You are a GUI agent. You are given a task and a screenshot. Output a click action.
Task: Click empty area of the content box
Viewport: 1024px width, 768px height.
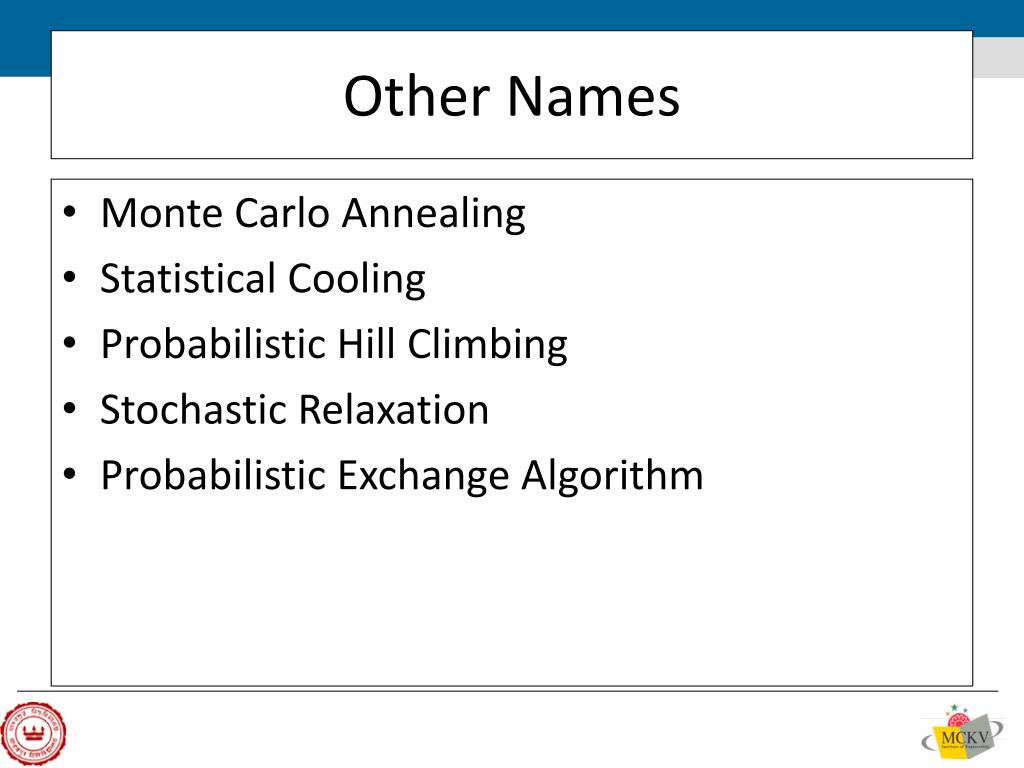511,594
